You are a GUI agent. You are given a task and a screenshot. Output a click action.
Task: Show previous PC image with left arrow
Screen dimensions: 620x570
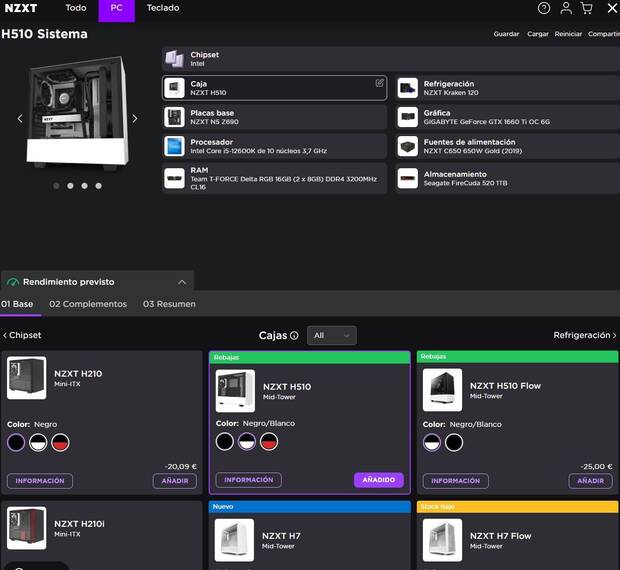[20, 118]
